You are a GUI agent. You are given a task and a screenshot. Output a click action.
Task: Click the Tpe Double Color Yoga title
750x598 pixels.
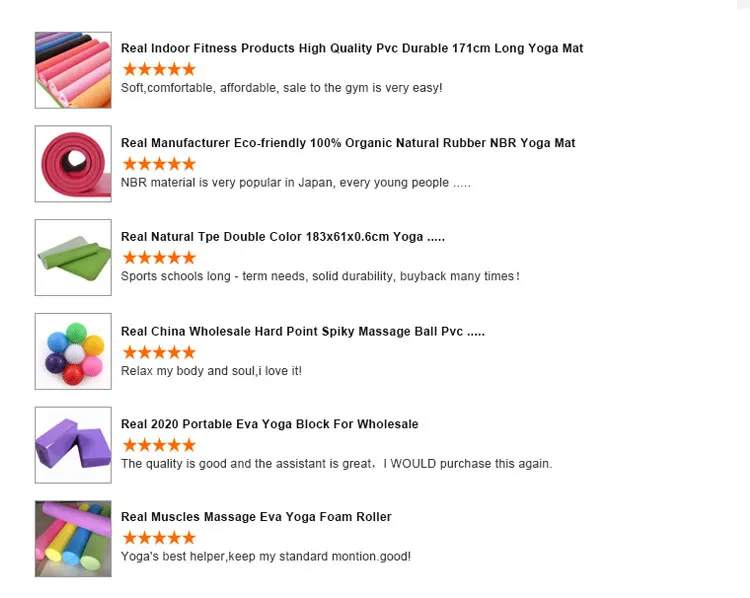[283, 237]
